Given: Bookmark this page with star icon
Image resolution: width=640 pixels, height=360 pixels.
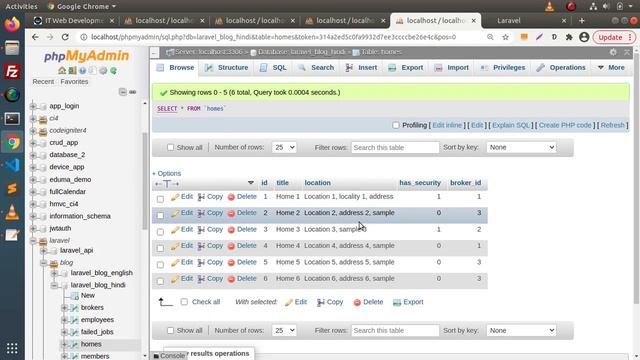Looking at the screenshot, I should [x=505, y=37].
